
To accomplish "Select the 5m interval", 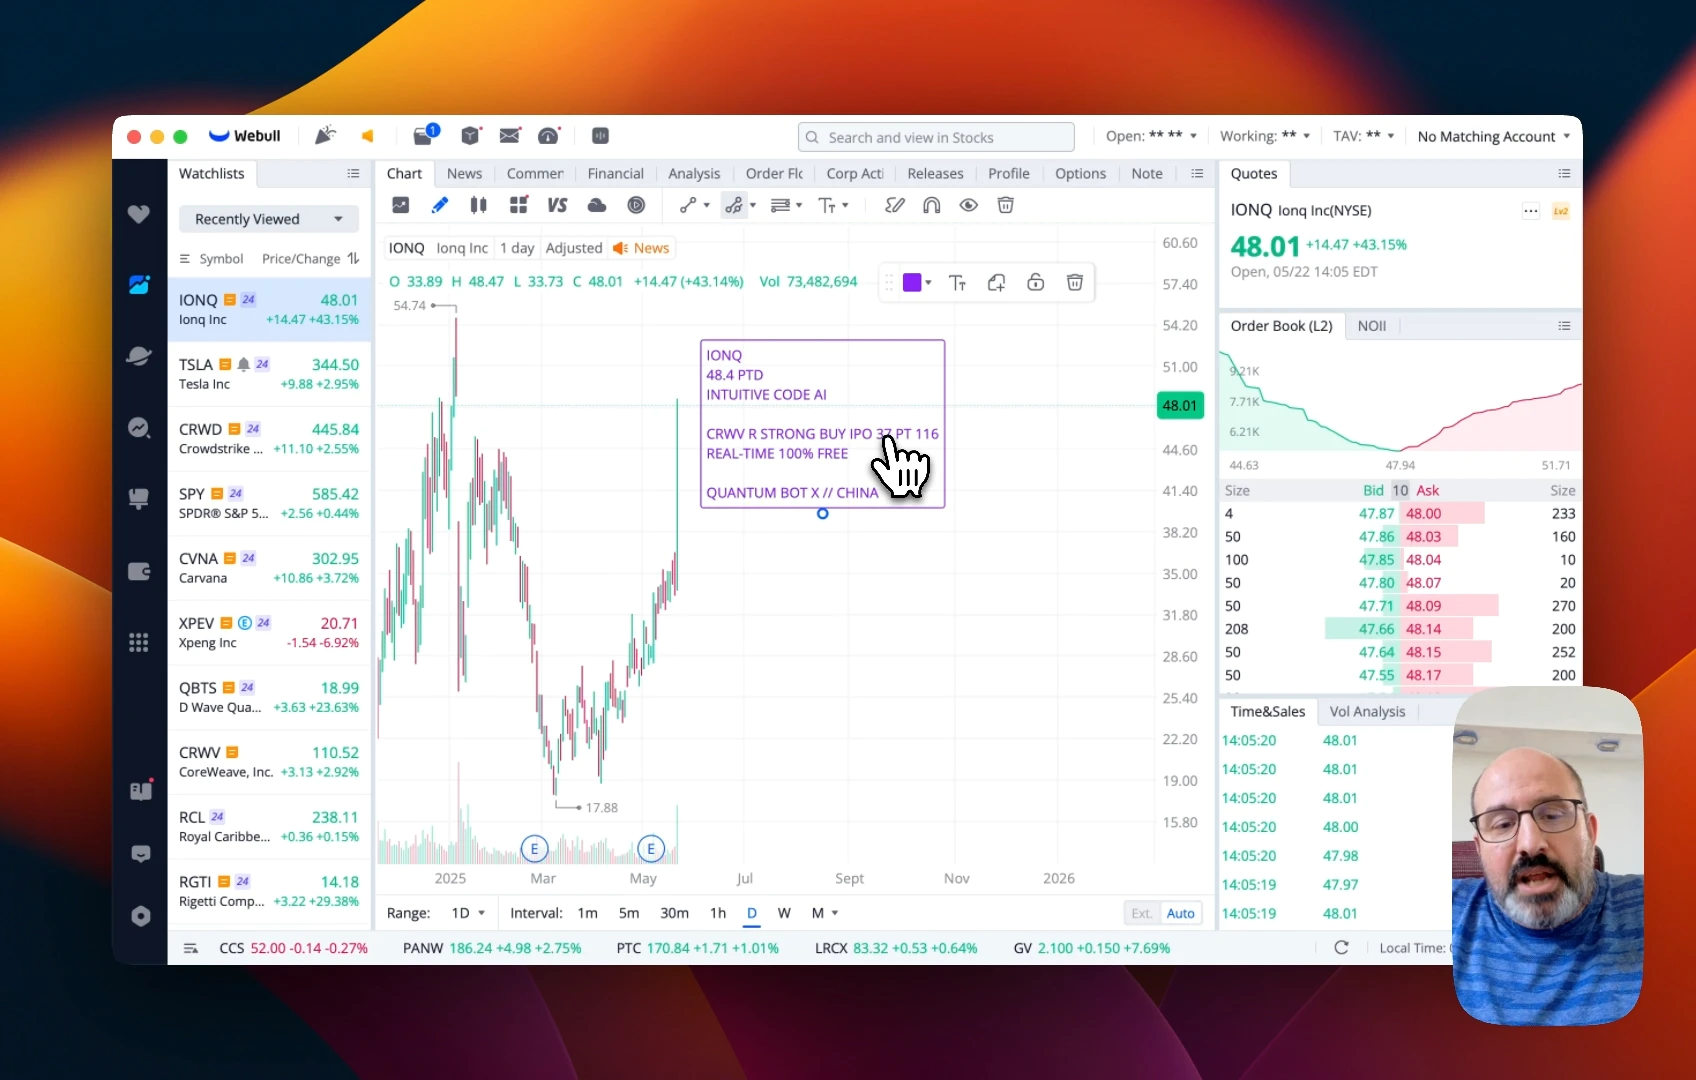I will pyautogui.click(x=628, y=913).
